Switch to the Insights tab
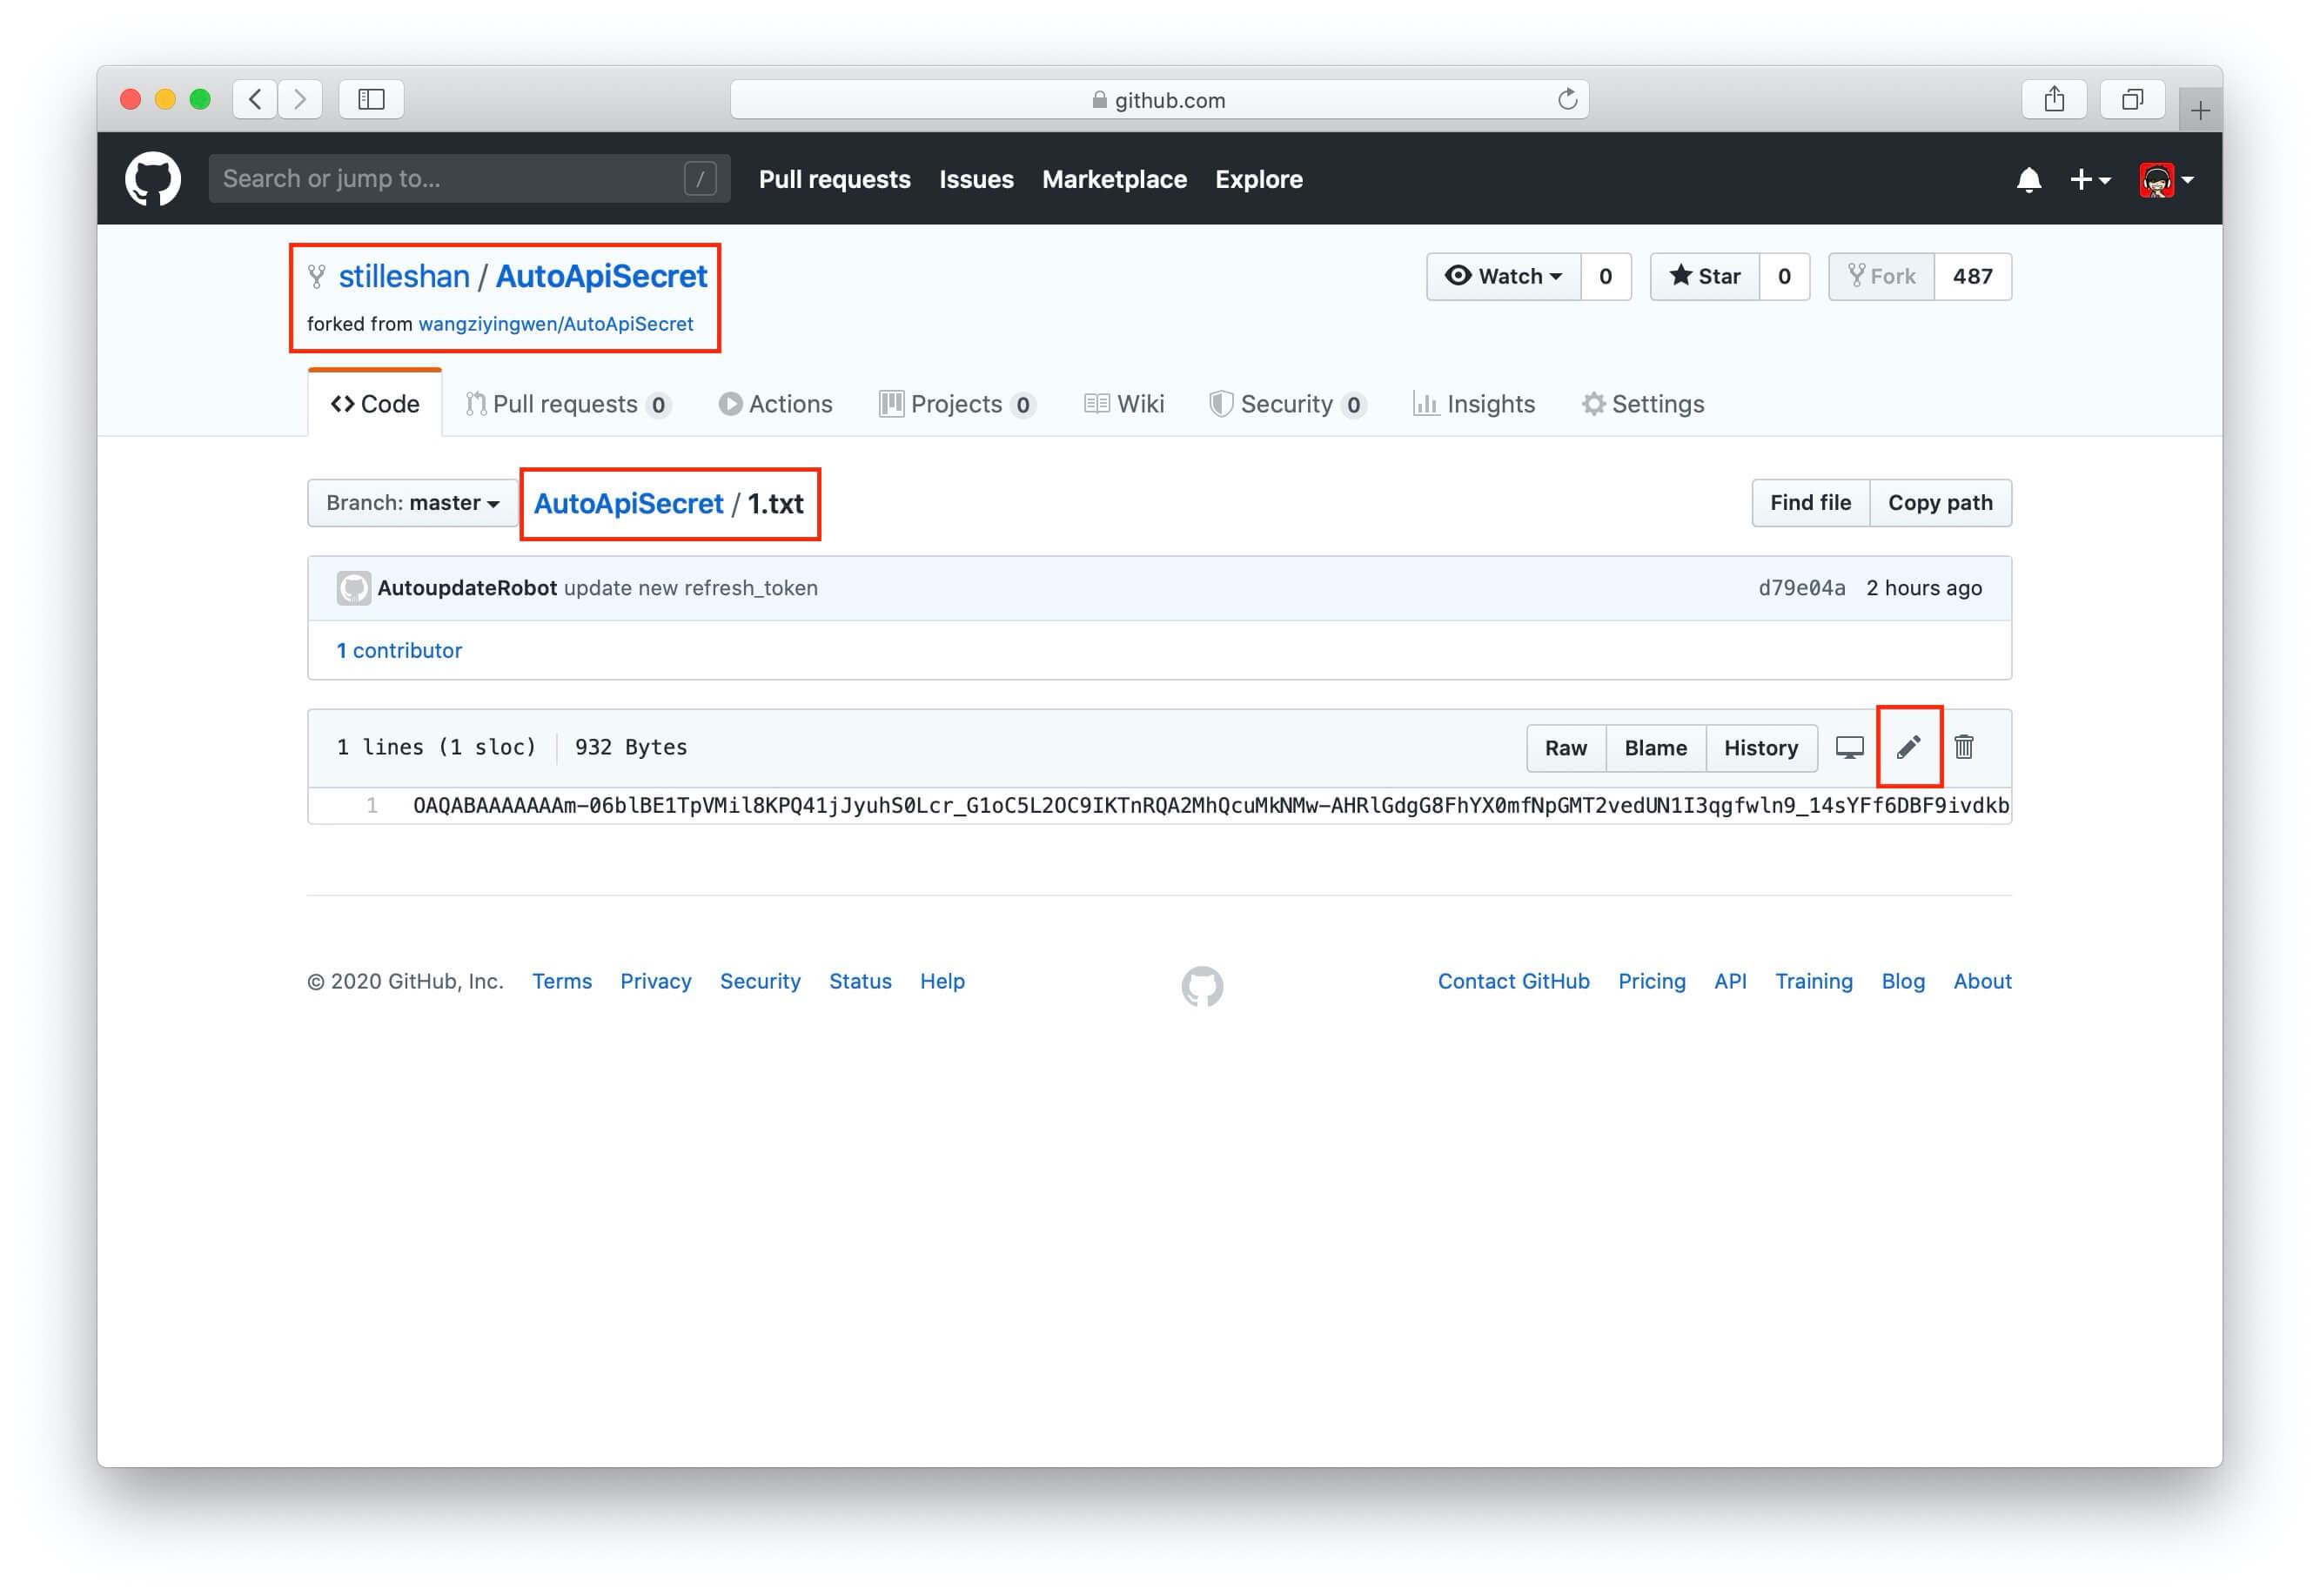This screenshot has height=1596, width=2320. pyautogui.click(x=1474, y=404)
